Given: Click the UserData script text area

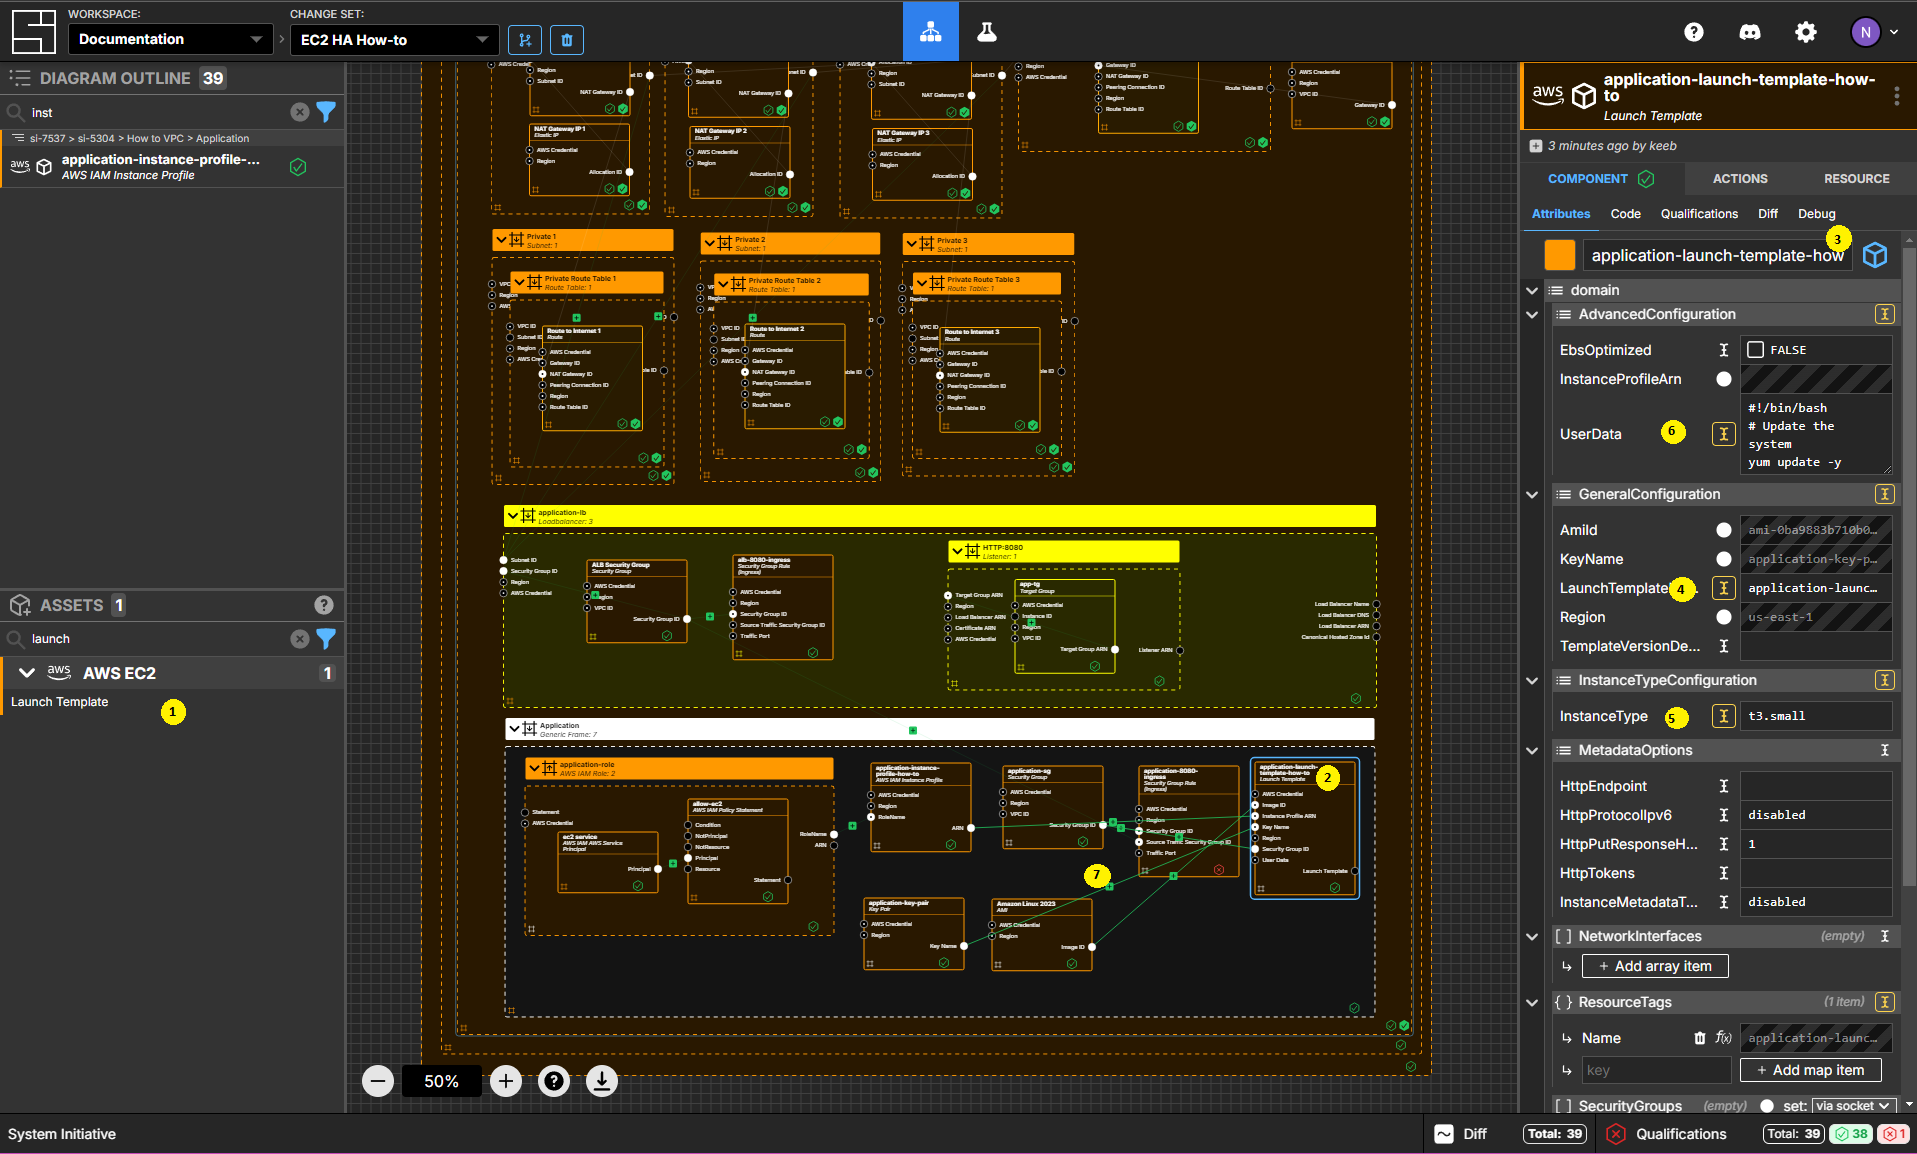Looking at the screenshot, I should tap(1816, 434).
